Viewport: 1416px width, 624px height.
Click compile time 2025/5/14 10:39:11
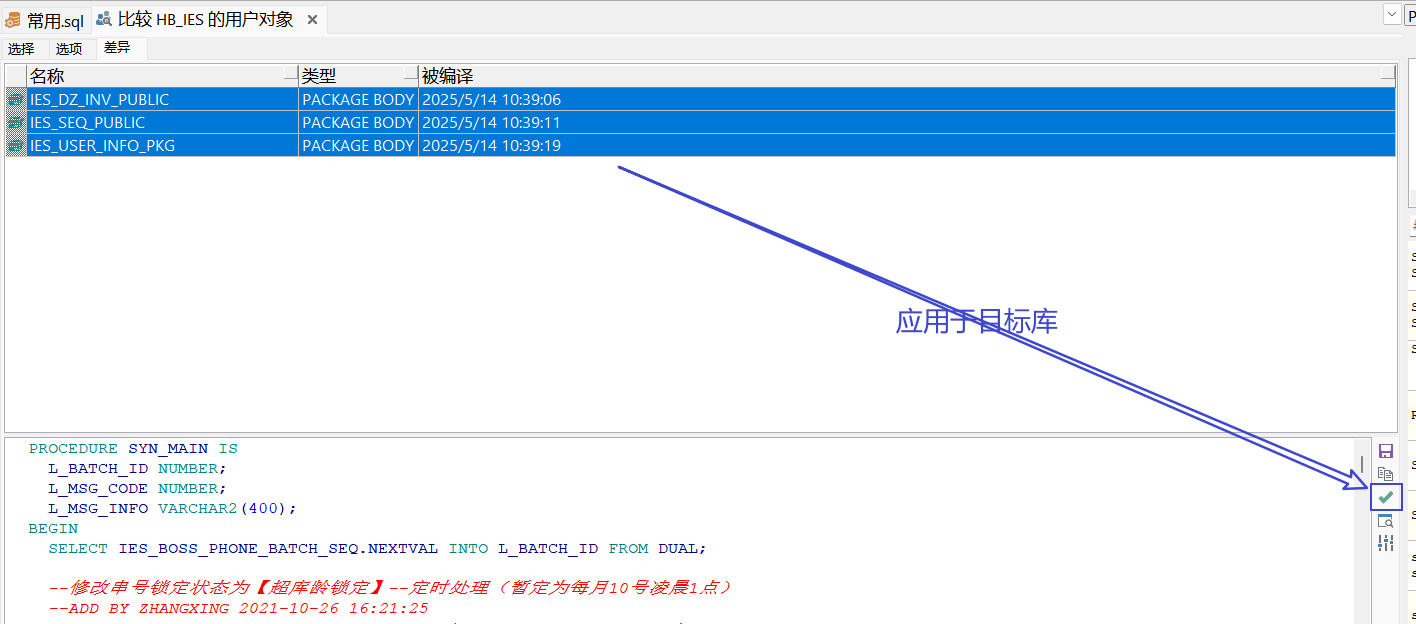click(491, 122)
